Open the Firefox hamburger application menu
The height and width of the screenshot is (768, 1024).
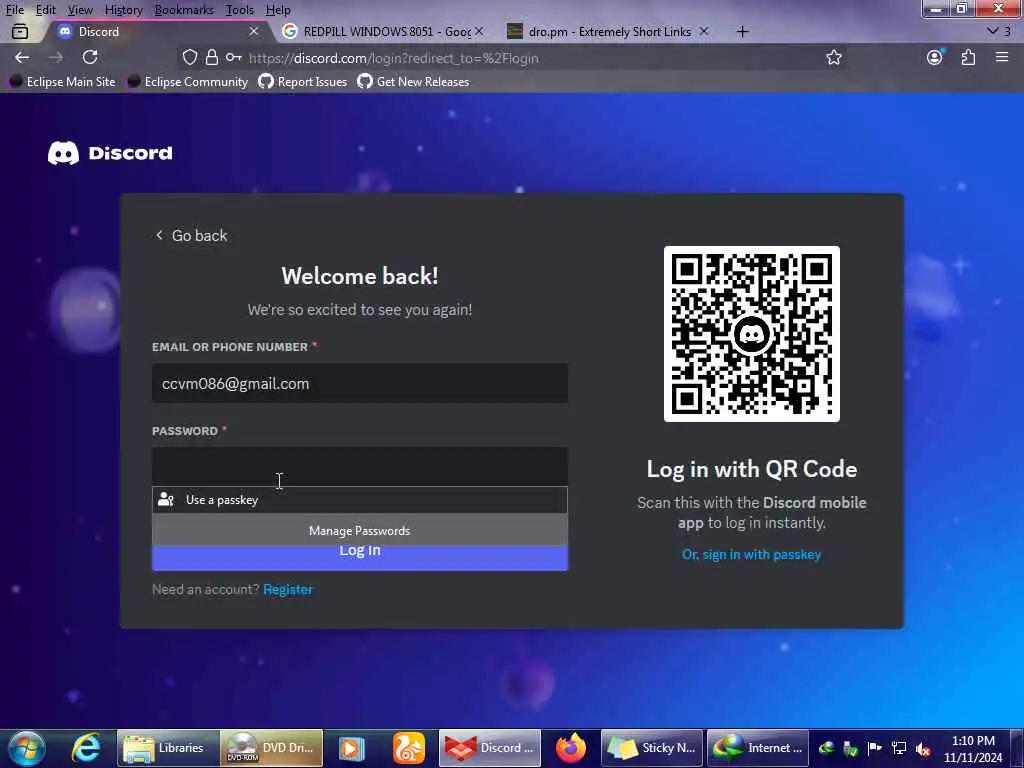tap(1002, 57)
